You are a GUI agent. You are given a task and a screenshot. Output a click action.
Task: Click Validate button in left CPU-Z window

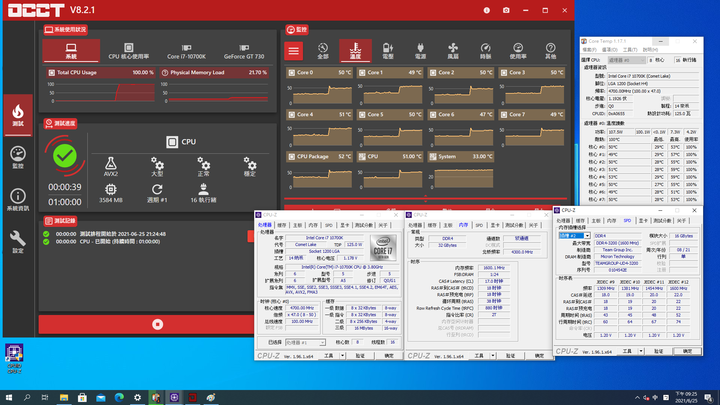pos(360,356)
